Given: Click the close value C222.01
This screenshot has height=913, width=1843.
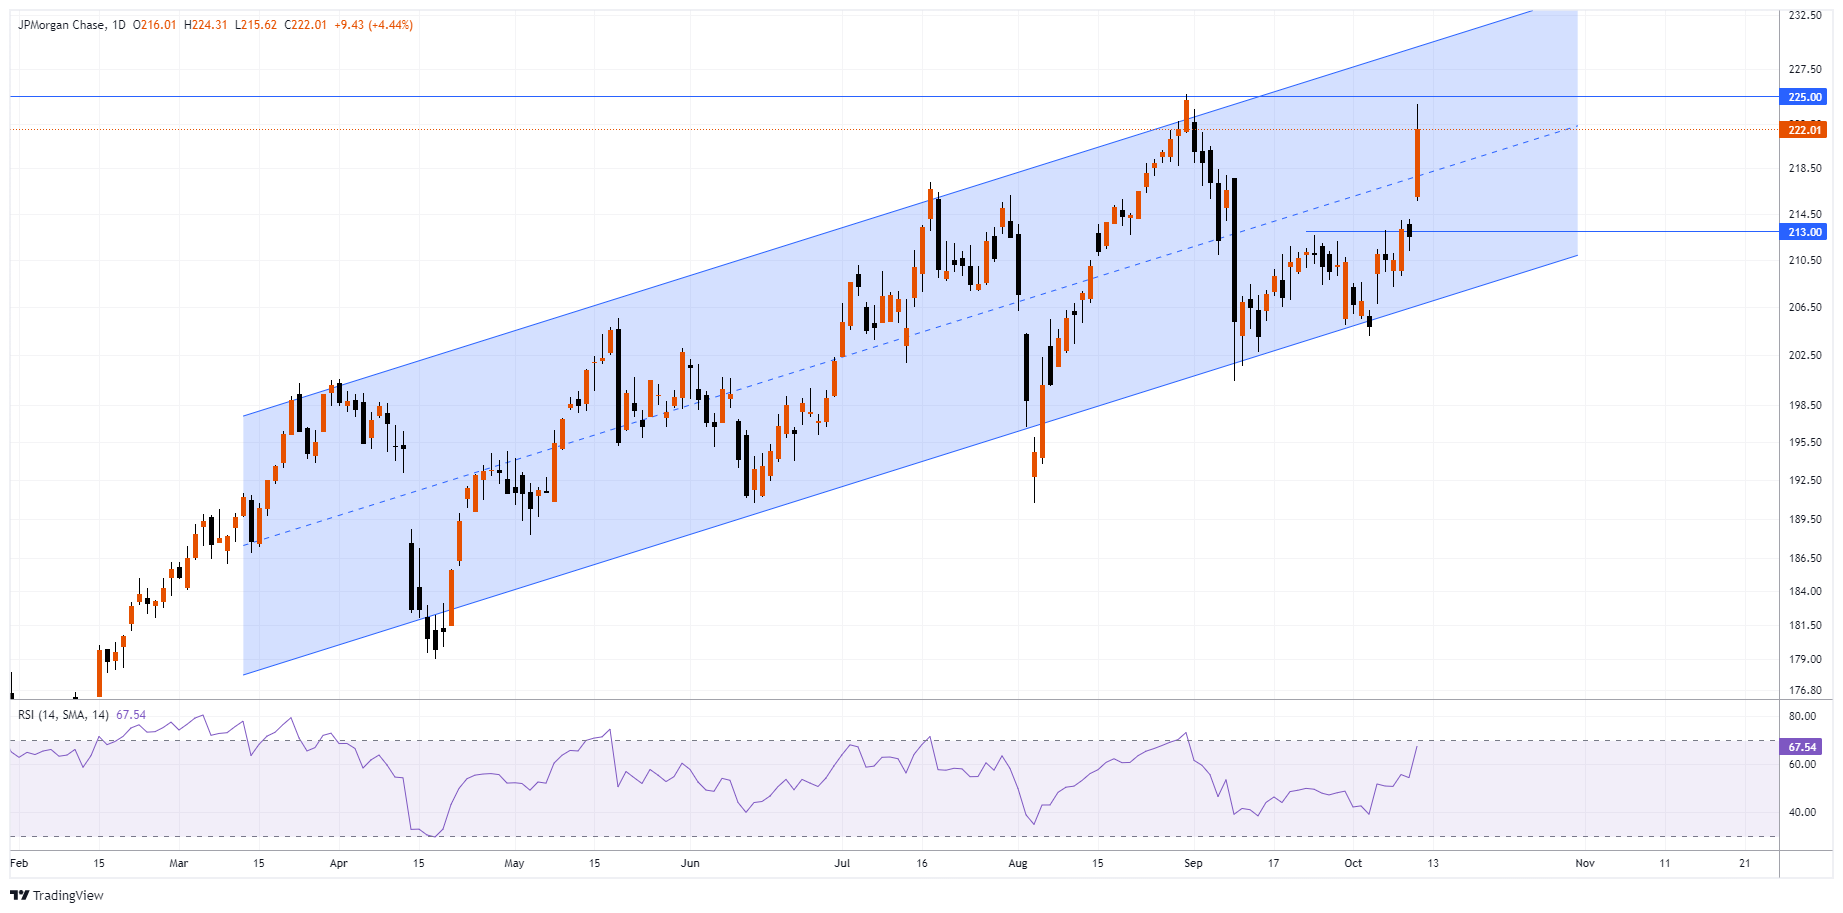Looking at the screenshot, I should (306, 25).
